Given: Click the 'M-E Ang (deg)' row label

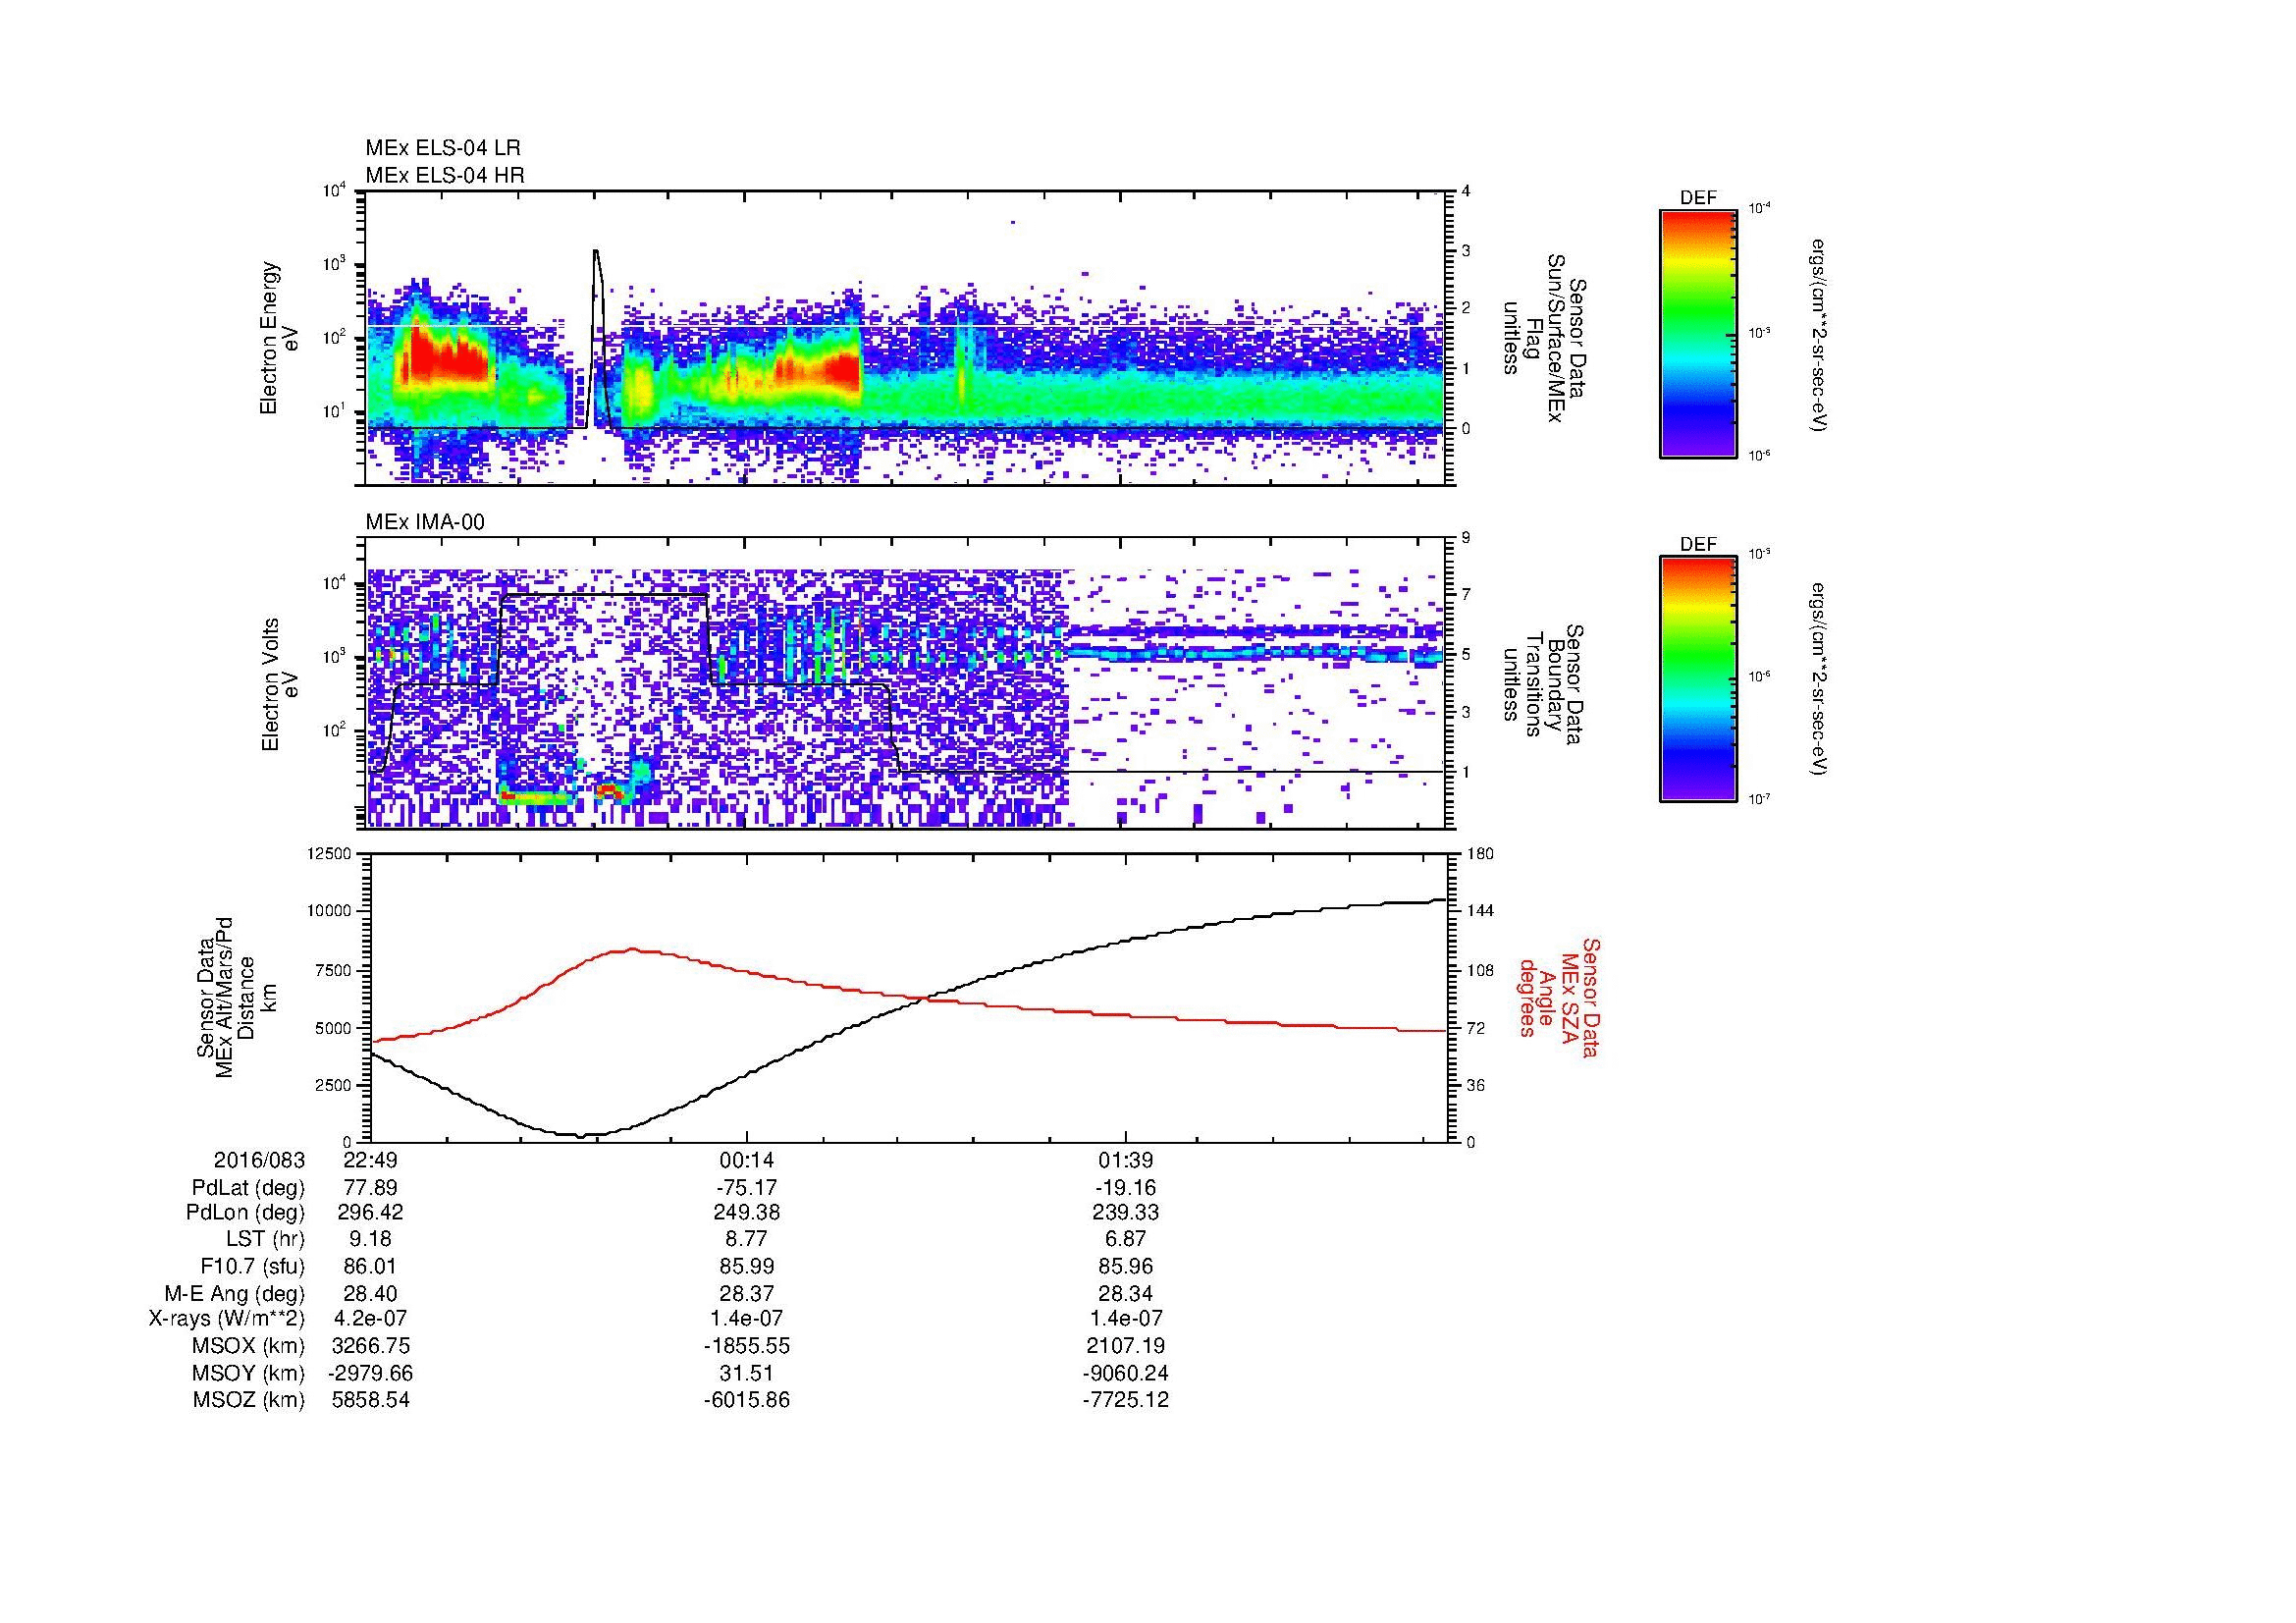Looking at the screenshot, I should [234, 1293].
